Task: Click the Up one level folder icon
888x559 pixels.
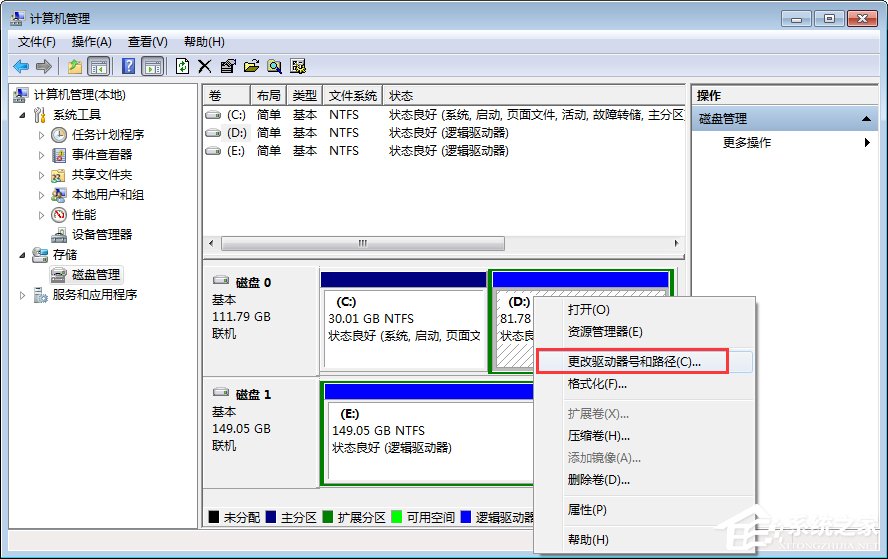Action: (75, 67)
